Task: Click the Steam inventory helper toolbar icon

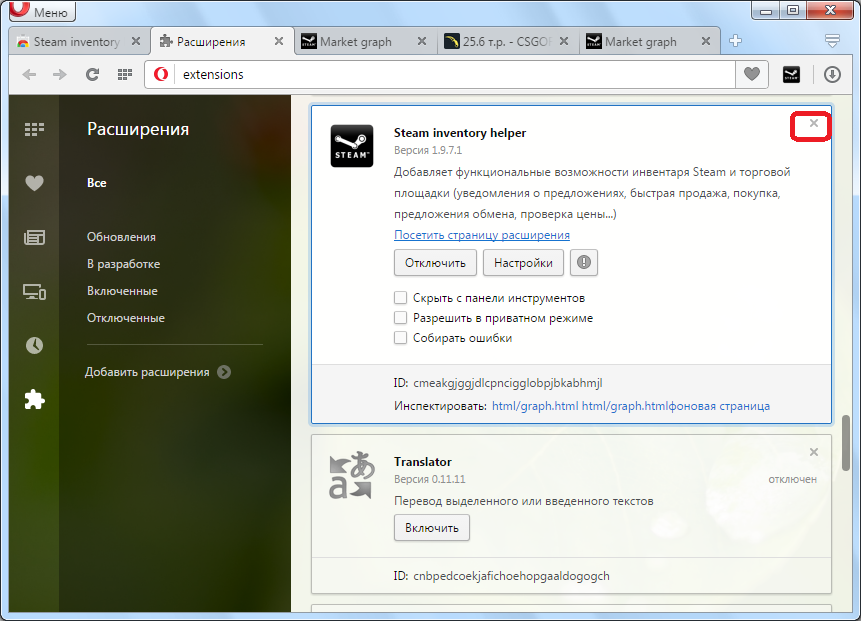Action: pyautogui.click(x=791, y=74)
